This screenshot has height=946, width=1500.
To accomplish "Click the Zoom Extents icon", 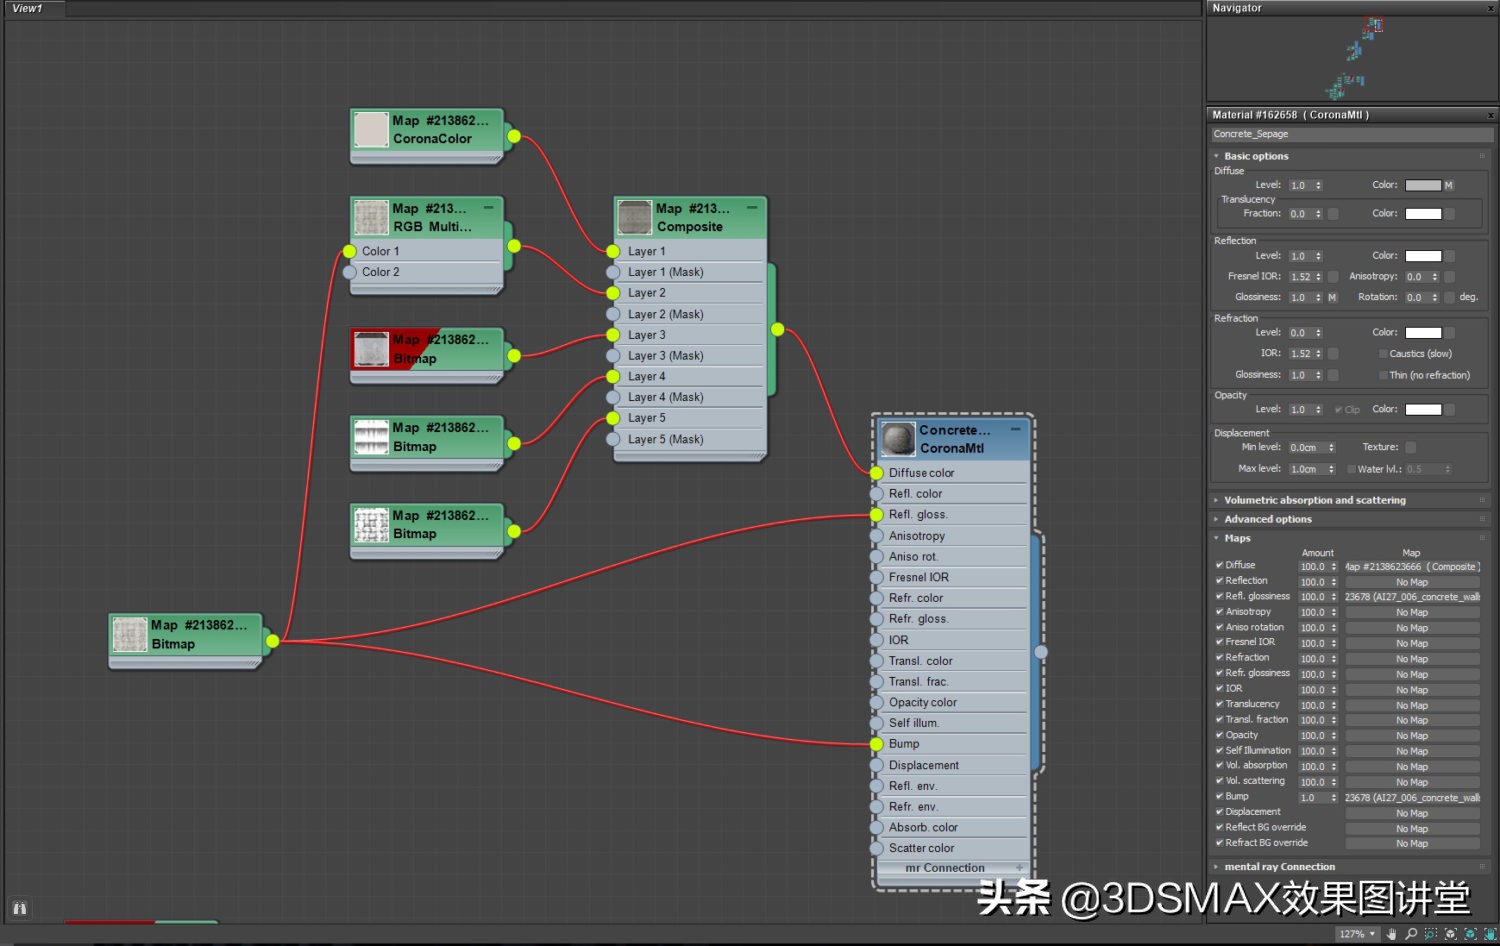I will click(1451, 934).
